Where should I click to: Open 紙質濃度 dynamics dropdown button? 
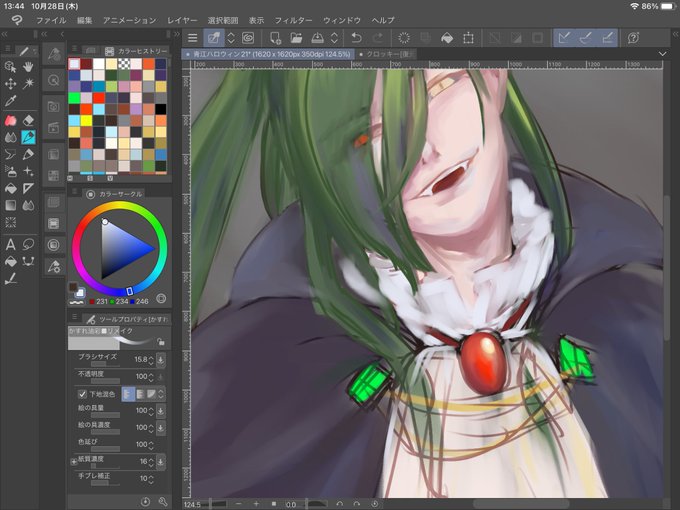[x=160, y=461]
